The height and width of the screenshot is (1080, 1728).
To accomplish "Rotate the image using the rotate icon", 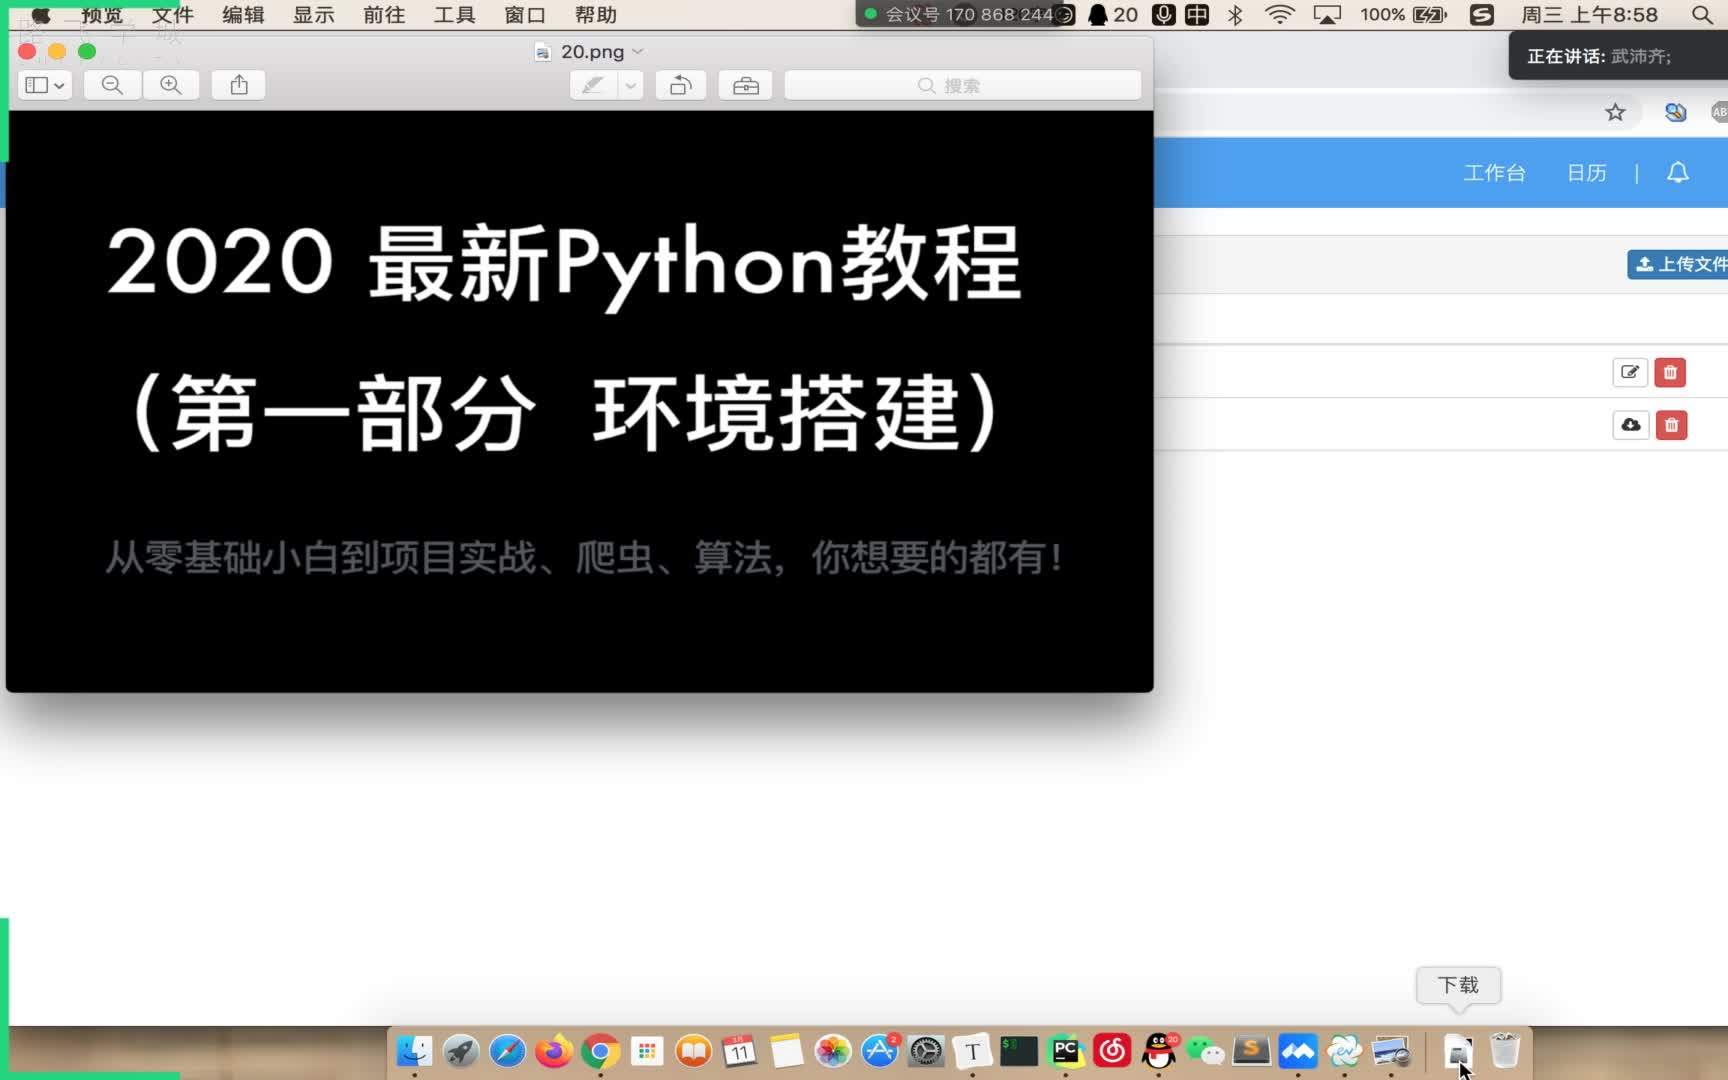I will click(681, 85).
